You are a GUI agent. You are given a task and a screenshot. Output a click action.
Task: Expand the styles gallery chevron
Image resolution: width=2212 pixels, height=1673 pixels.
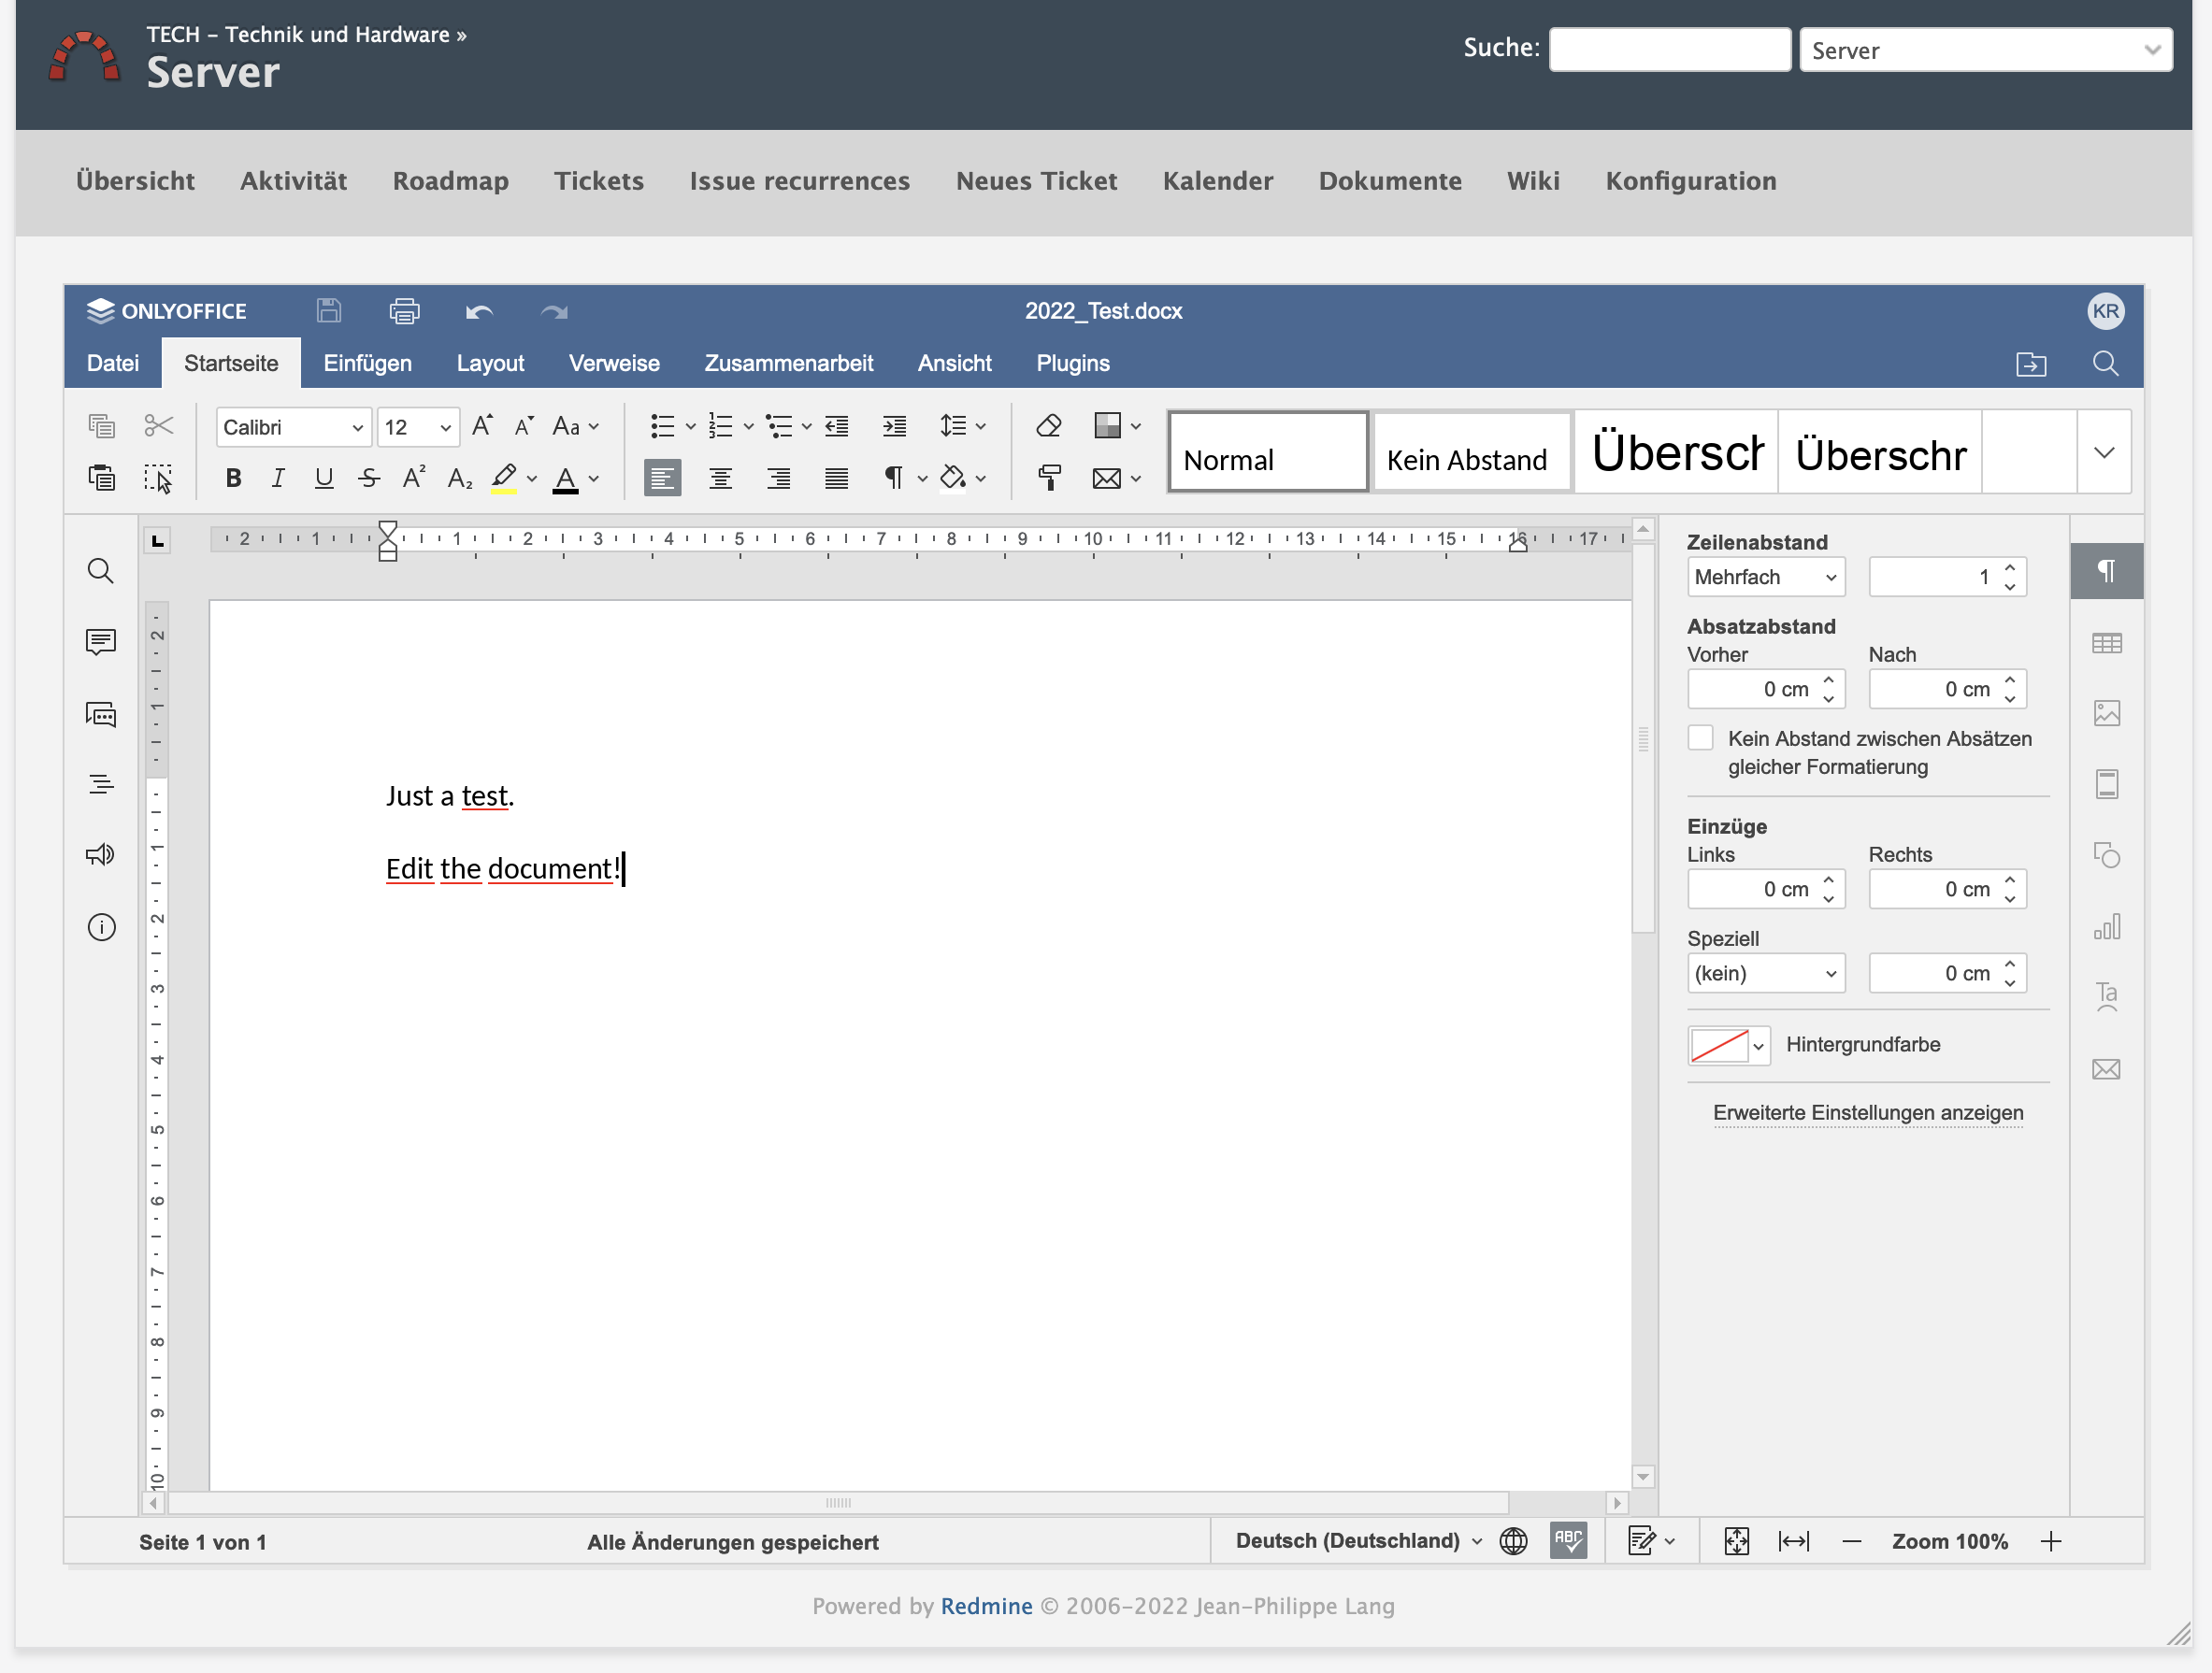[2104, 452]
